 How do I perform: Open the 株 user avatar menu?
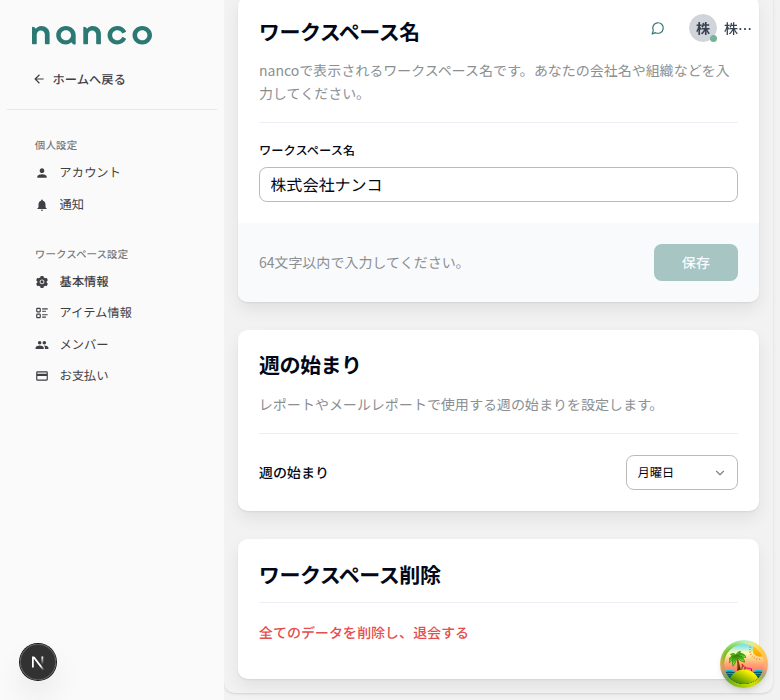point(703,28)
